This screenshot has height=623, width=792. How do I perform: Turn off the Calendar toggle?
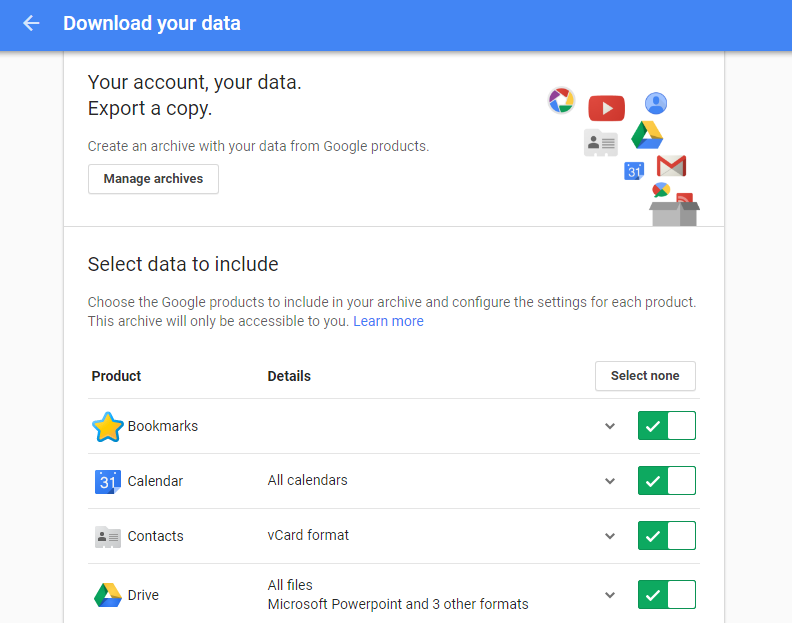666,481
